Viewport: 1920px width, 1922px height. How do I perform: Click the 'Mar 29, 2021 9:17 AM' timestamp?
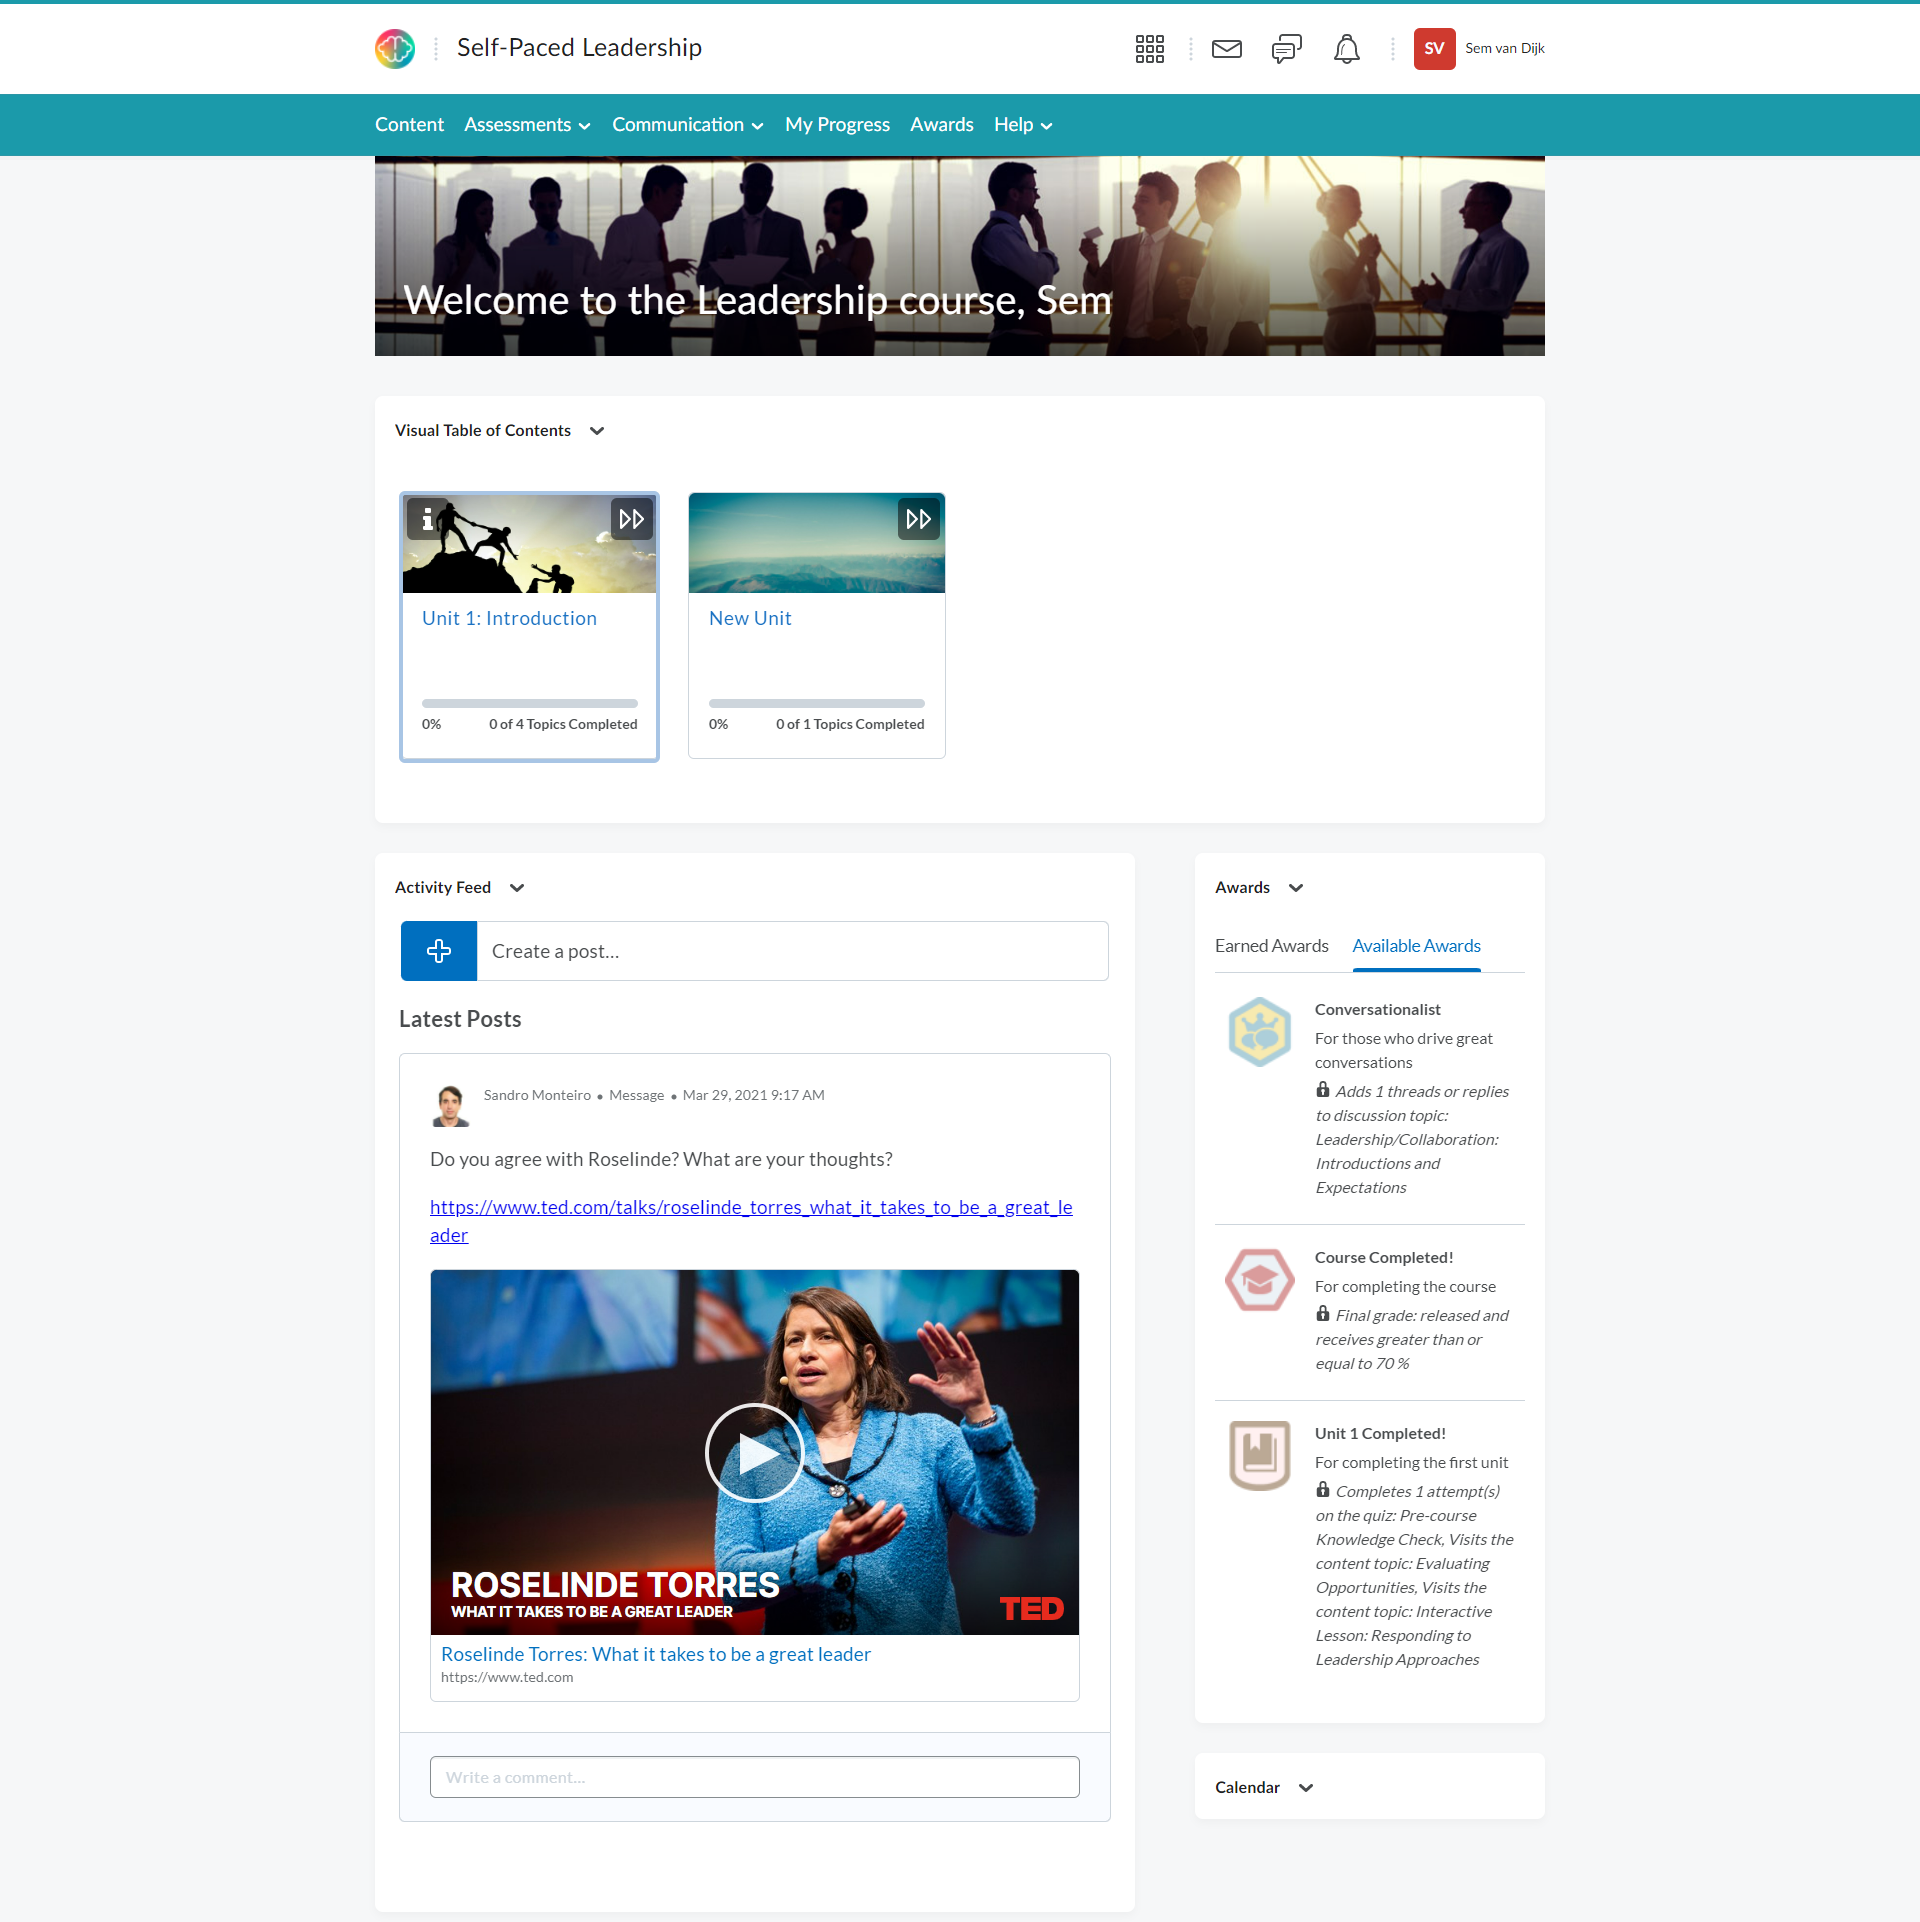(x=754, y=1095)
